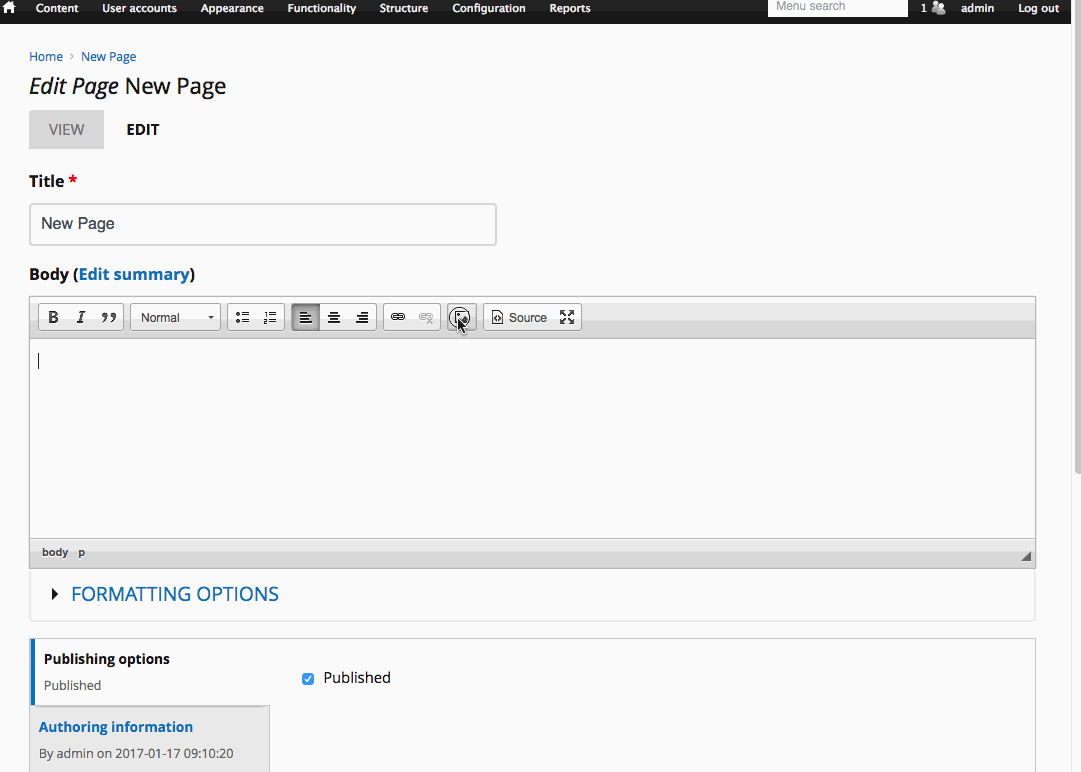
Task: Center align the text
Action: tap(334, 317)
